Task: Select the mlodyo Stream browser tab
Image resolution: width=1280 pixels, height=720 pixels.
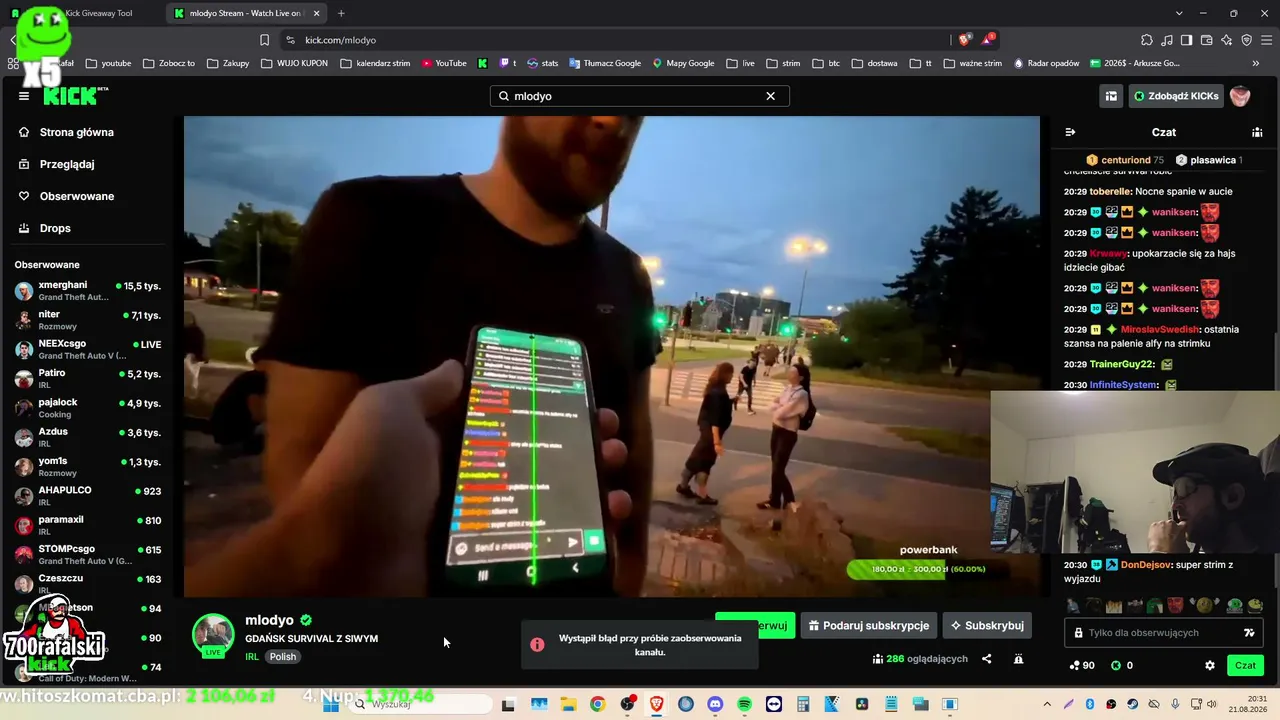Action: coord(246,13)
